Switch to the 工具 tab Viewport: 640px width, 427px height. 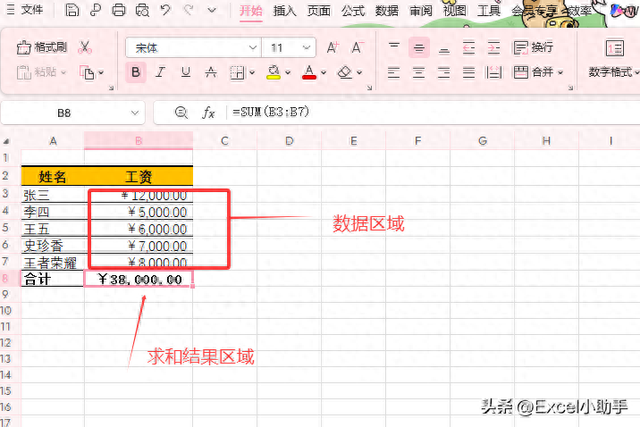(489, 11)
